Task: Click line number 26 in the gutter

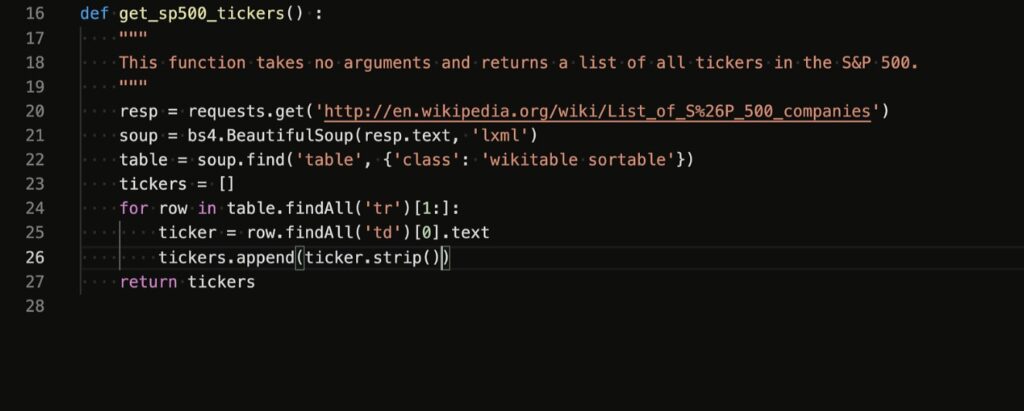Action: [x=33, y=257]
